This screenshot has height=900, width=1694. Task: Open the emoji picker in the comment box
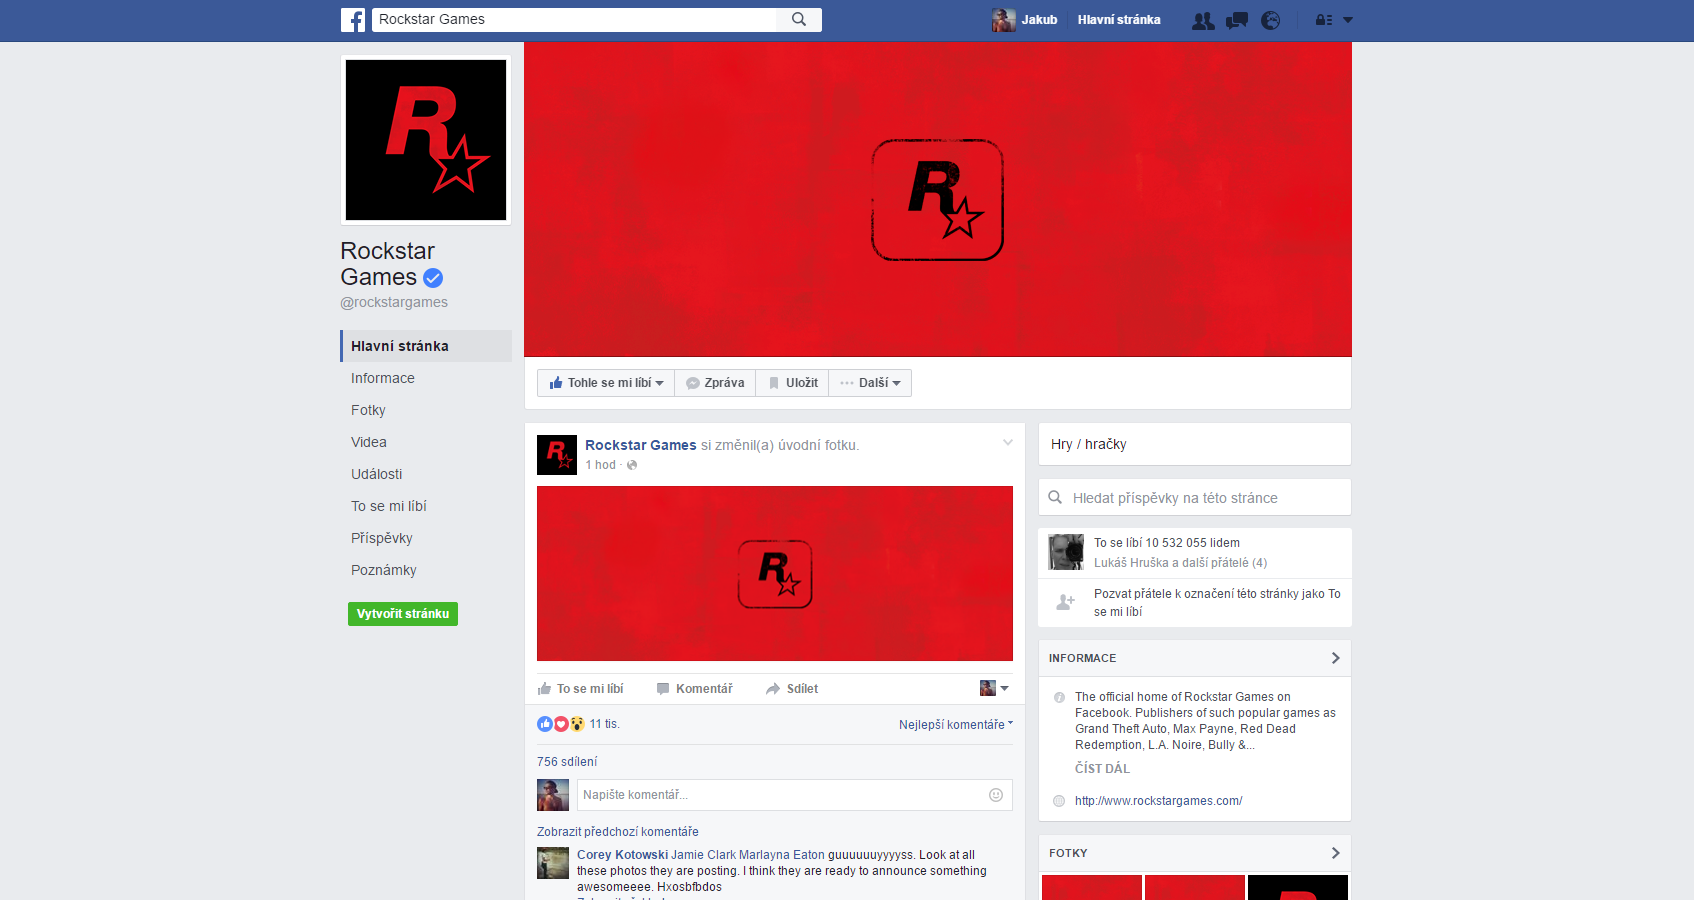coord(995,794)
